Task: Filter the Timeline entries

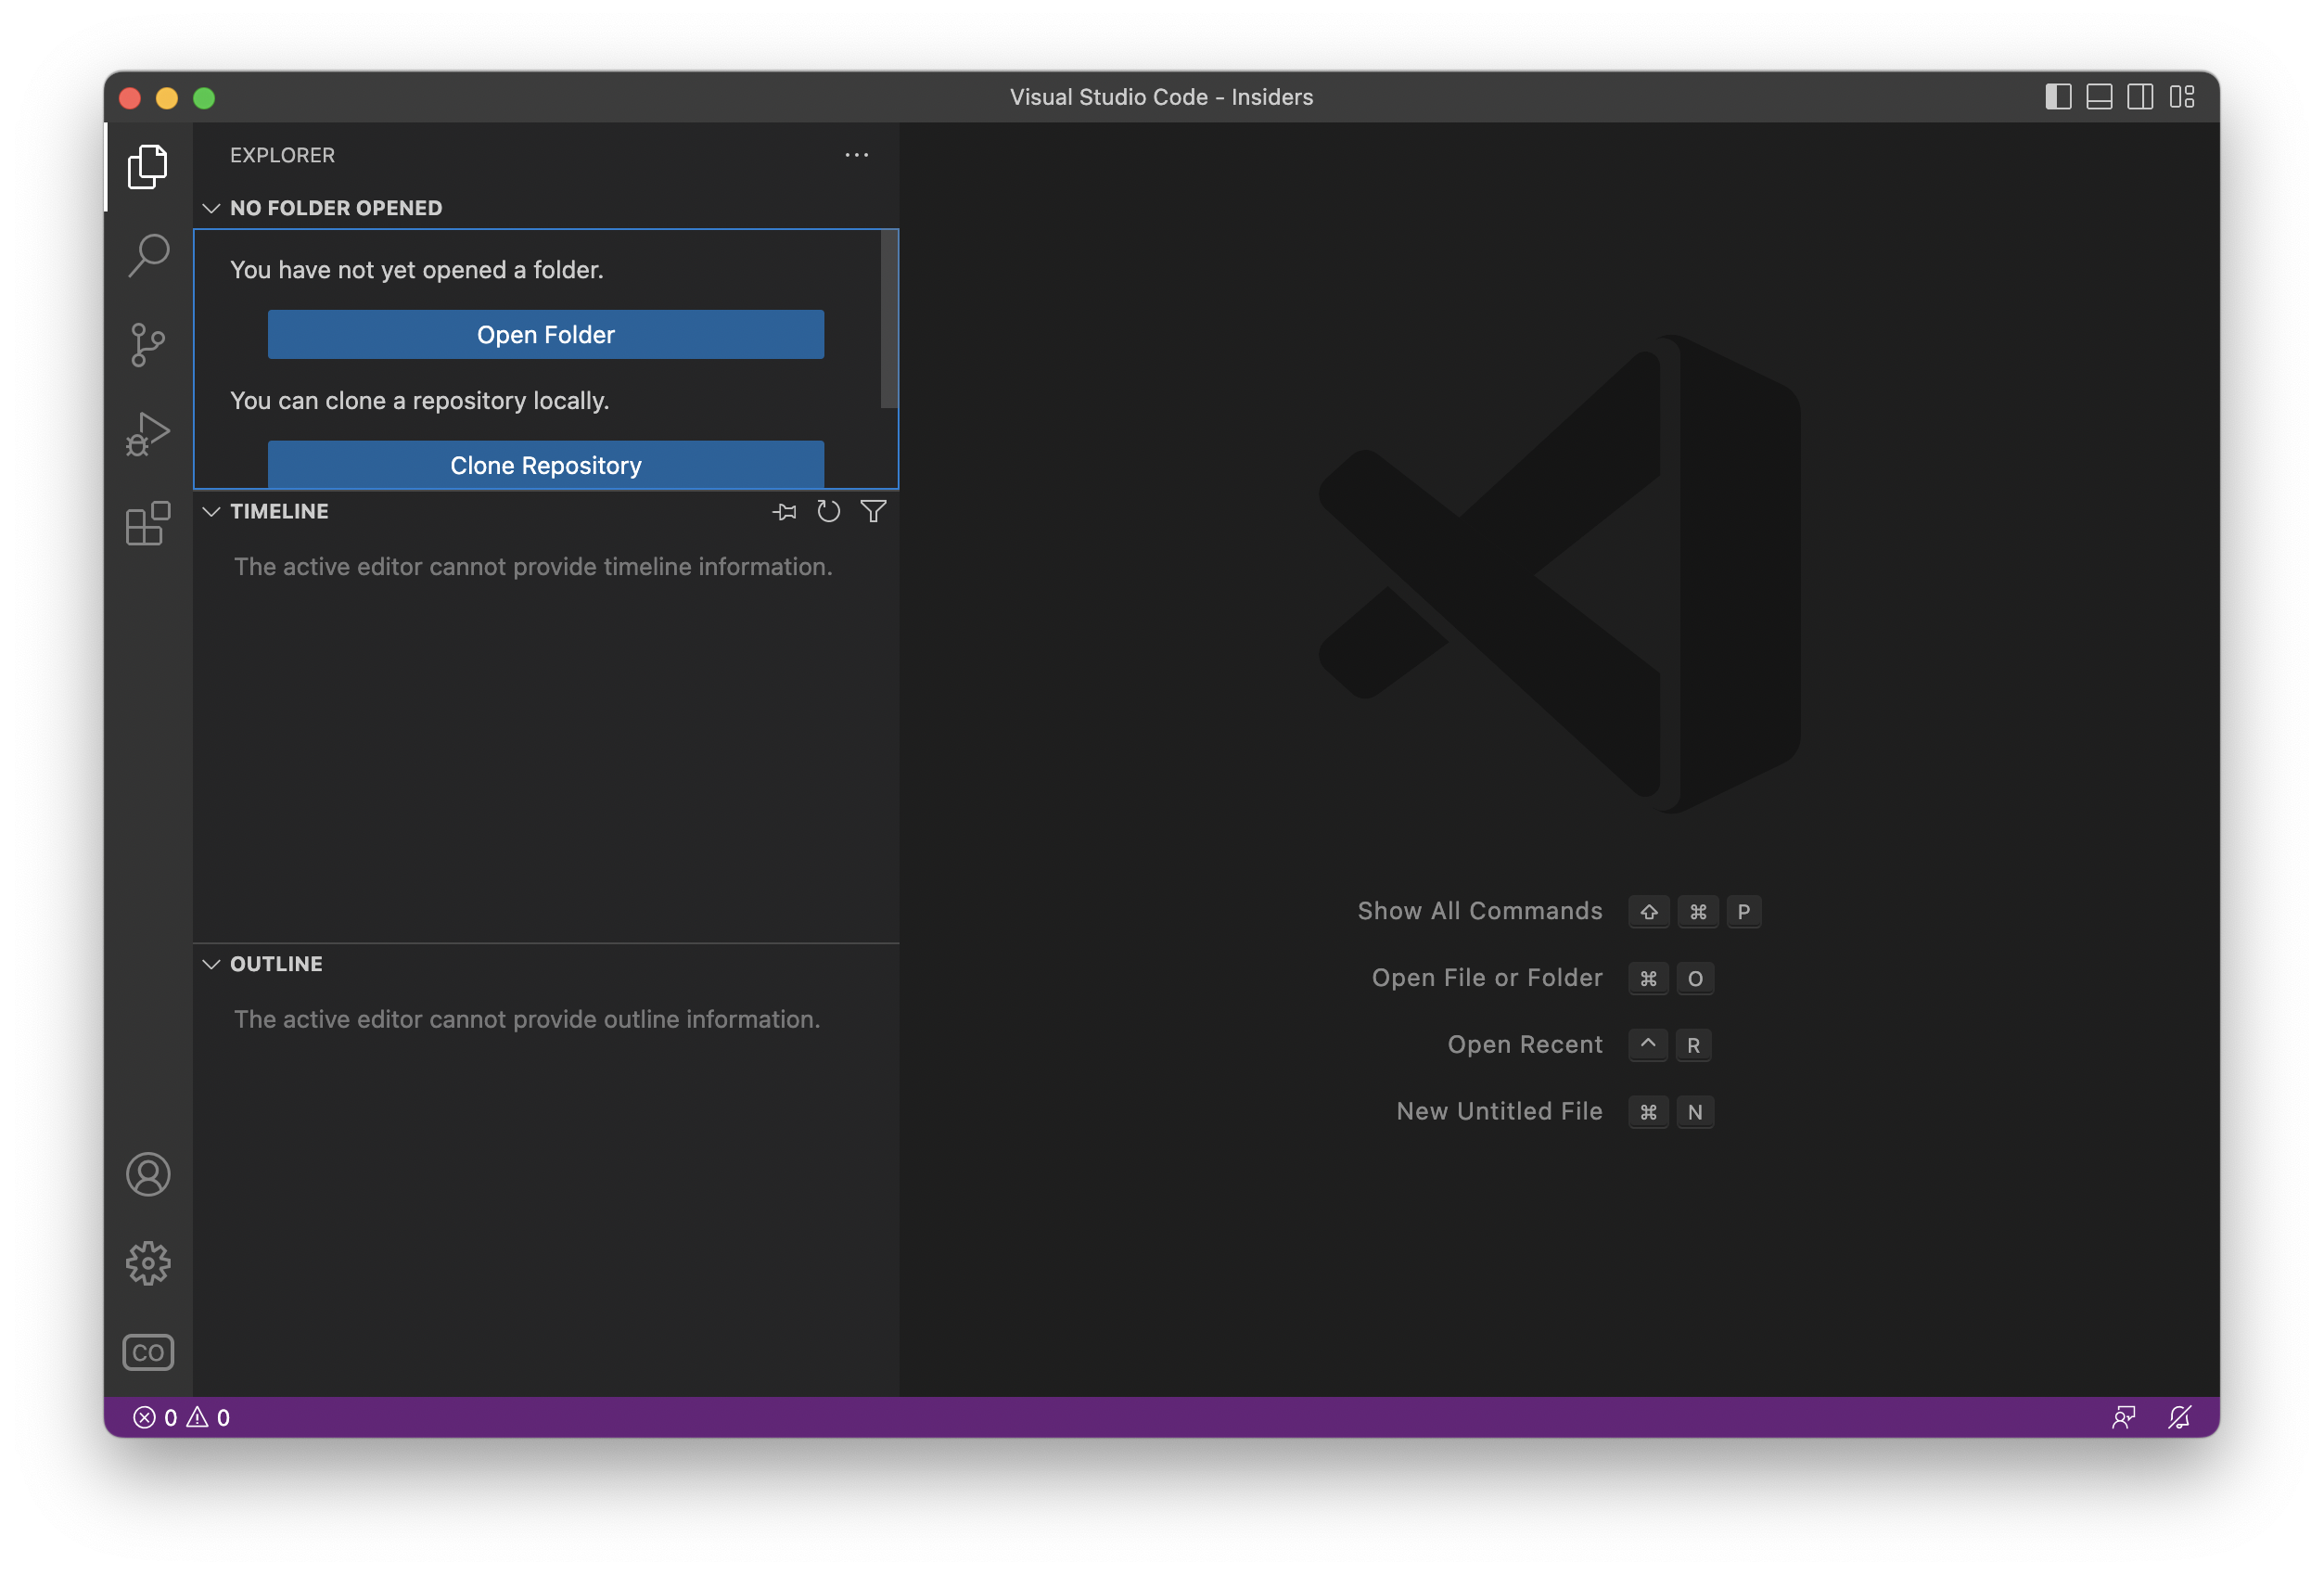Action: coord(872,511)
